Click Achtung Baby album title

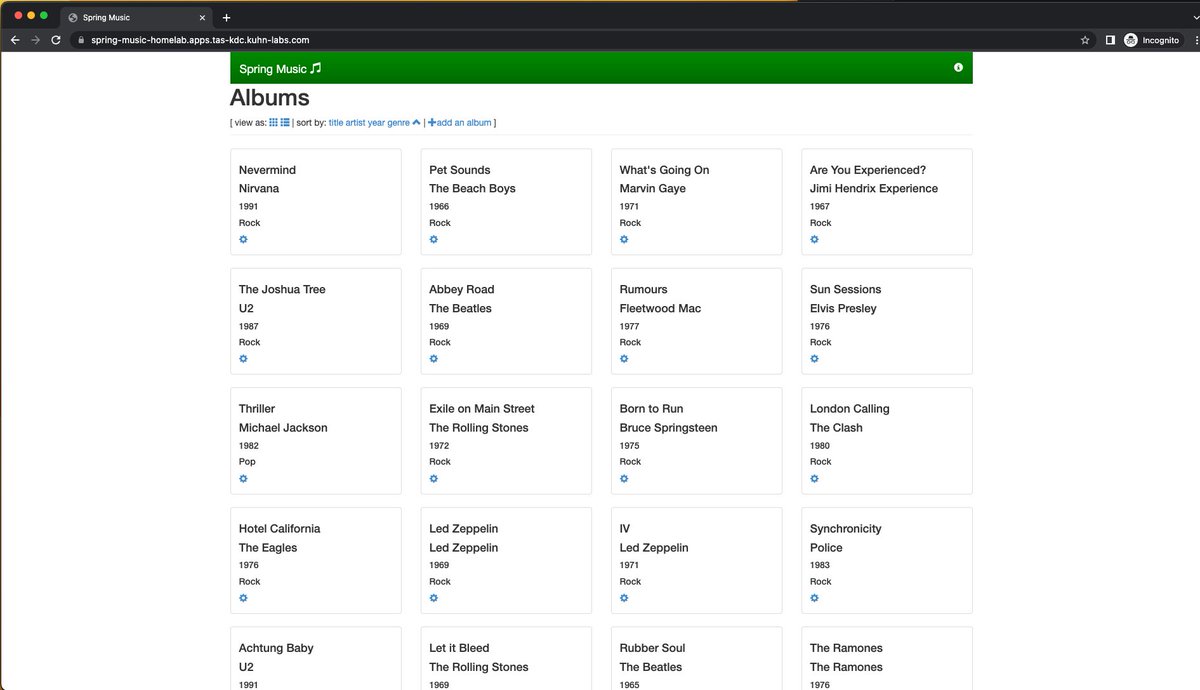tap(276, 648)
